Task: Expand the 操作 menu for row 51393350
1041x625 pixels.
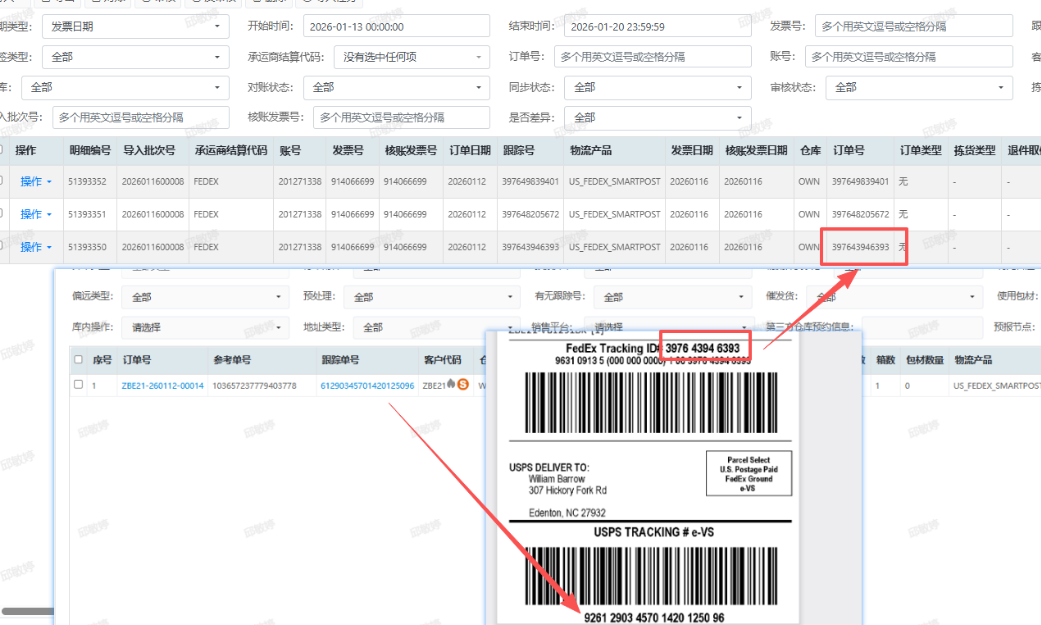Action: pyautogui.click(x=36, y=246)
